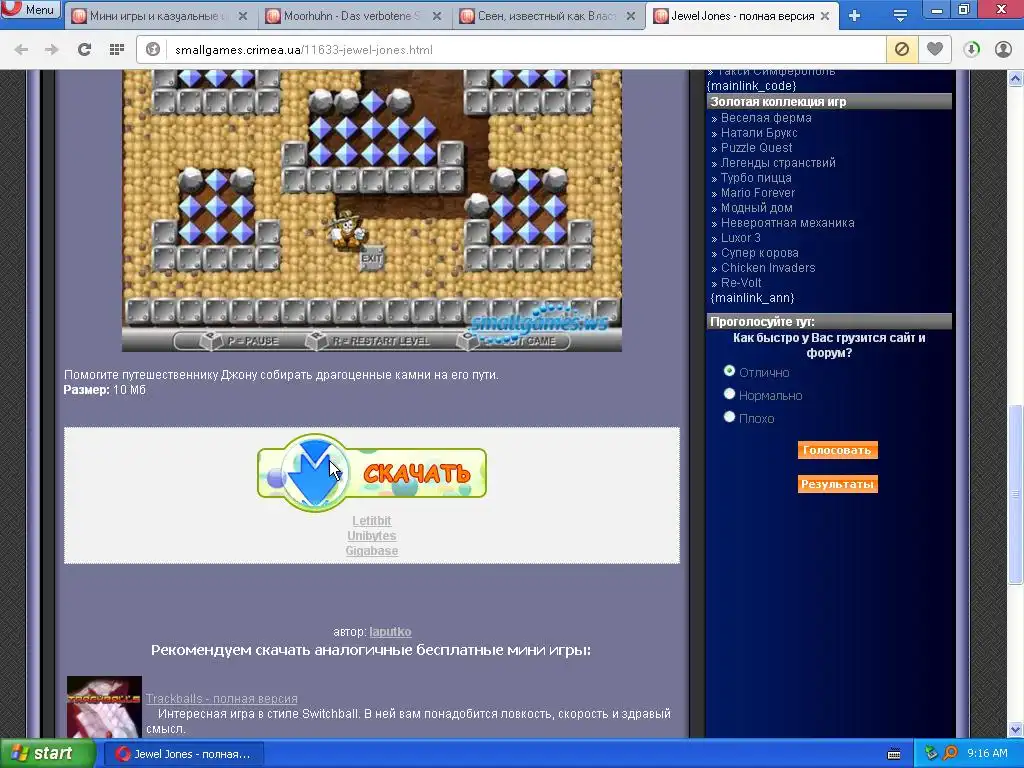Screen dimensions: 1024x768
Task: Click the СКАЧАТЬ download button
Action: click(x=372, y=473)
